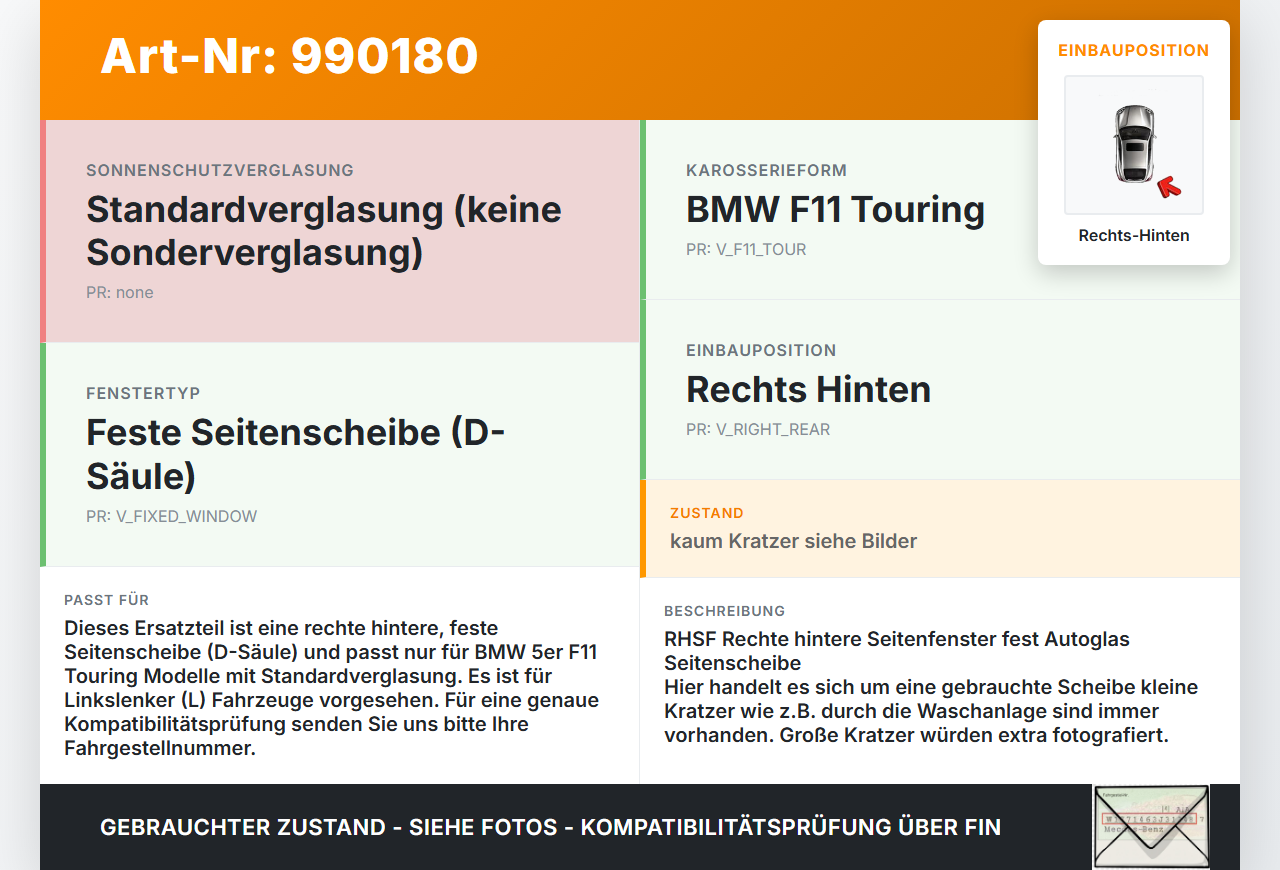Viewport: 1280px width, 870px height.
Task: Click the FENSTERTYP label
Action: tap(143, 394)
